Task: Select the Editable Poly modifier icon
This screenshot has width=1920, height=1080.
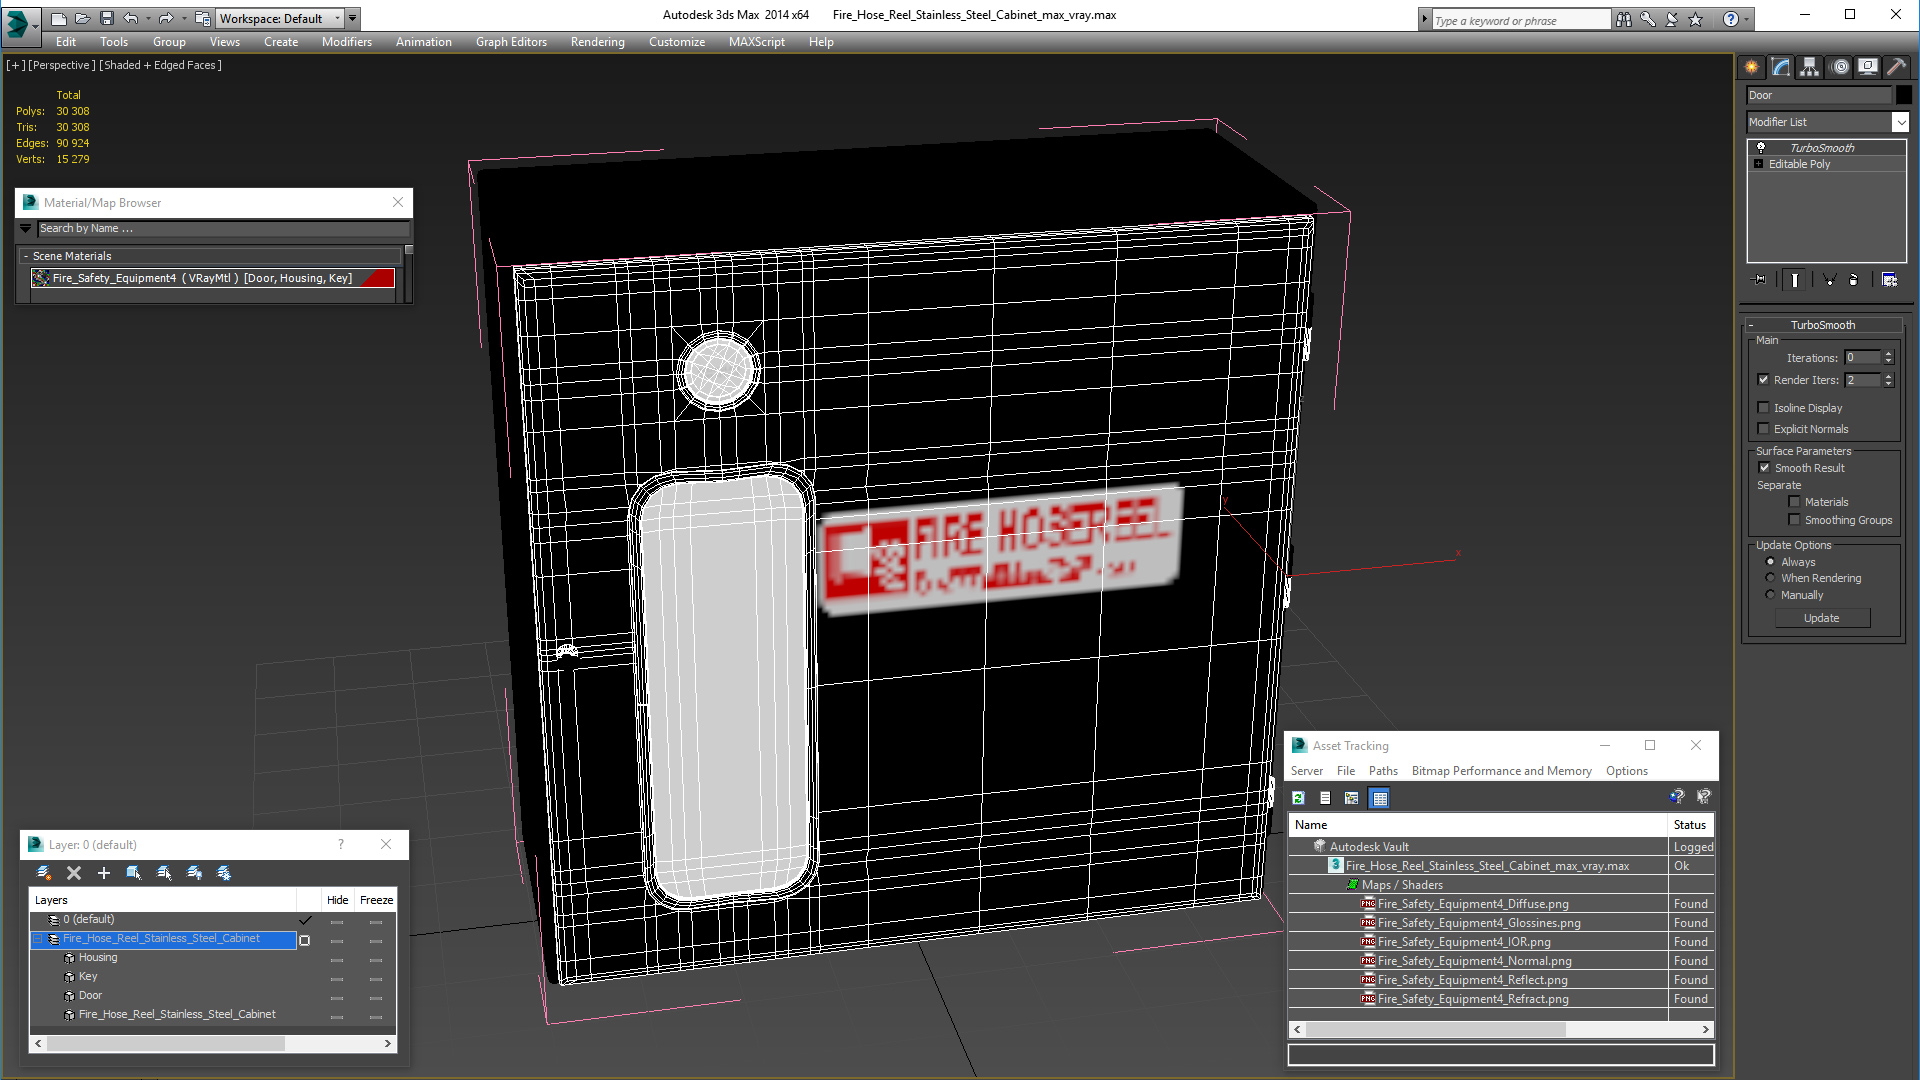Action: click(1760, 164)
